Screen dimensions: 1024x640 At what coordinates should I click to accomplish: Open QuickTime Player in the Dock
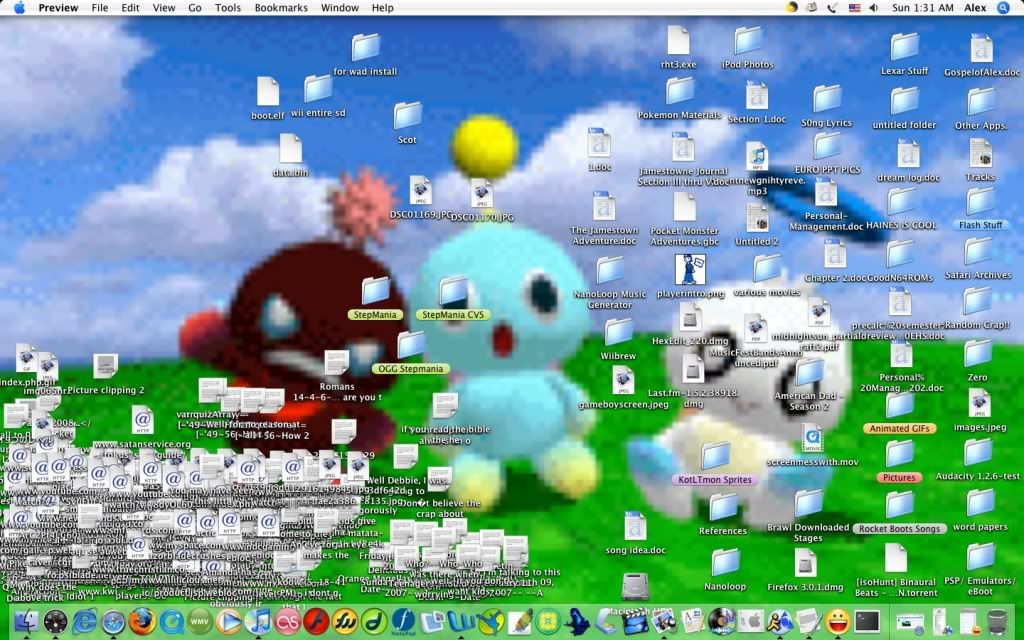(x=171, y=621)
